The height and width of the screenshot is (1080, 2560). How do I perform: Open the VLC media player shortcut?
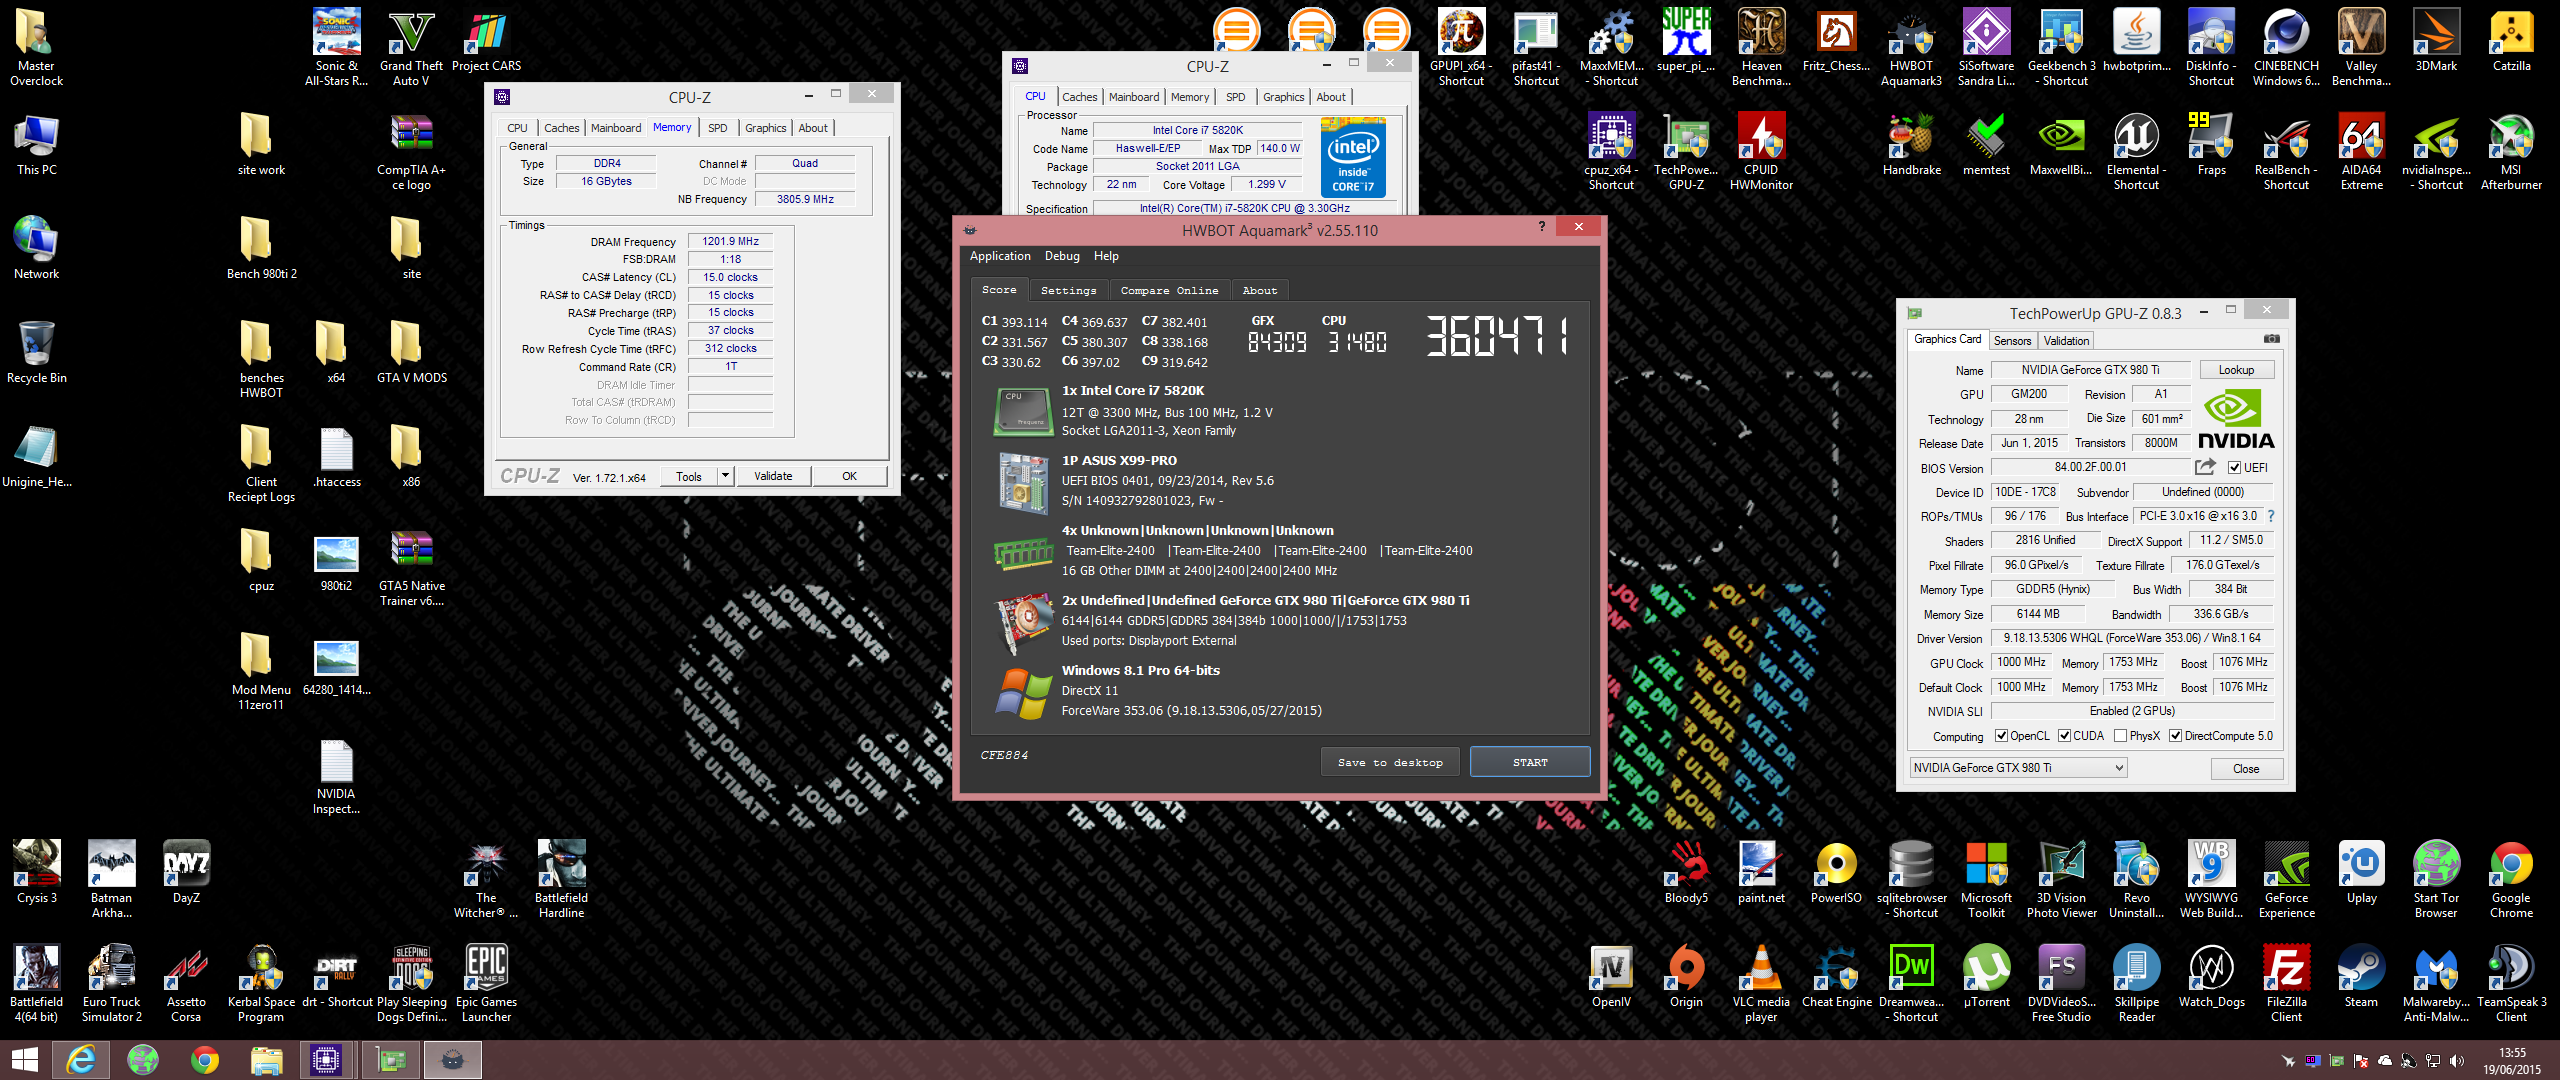click(1761, 983)
